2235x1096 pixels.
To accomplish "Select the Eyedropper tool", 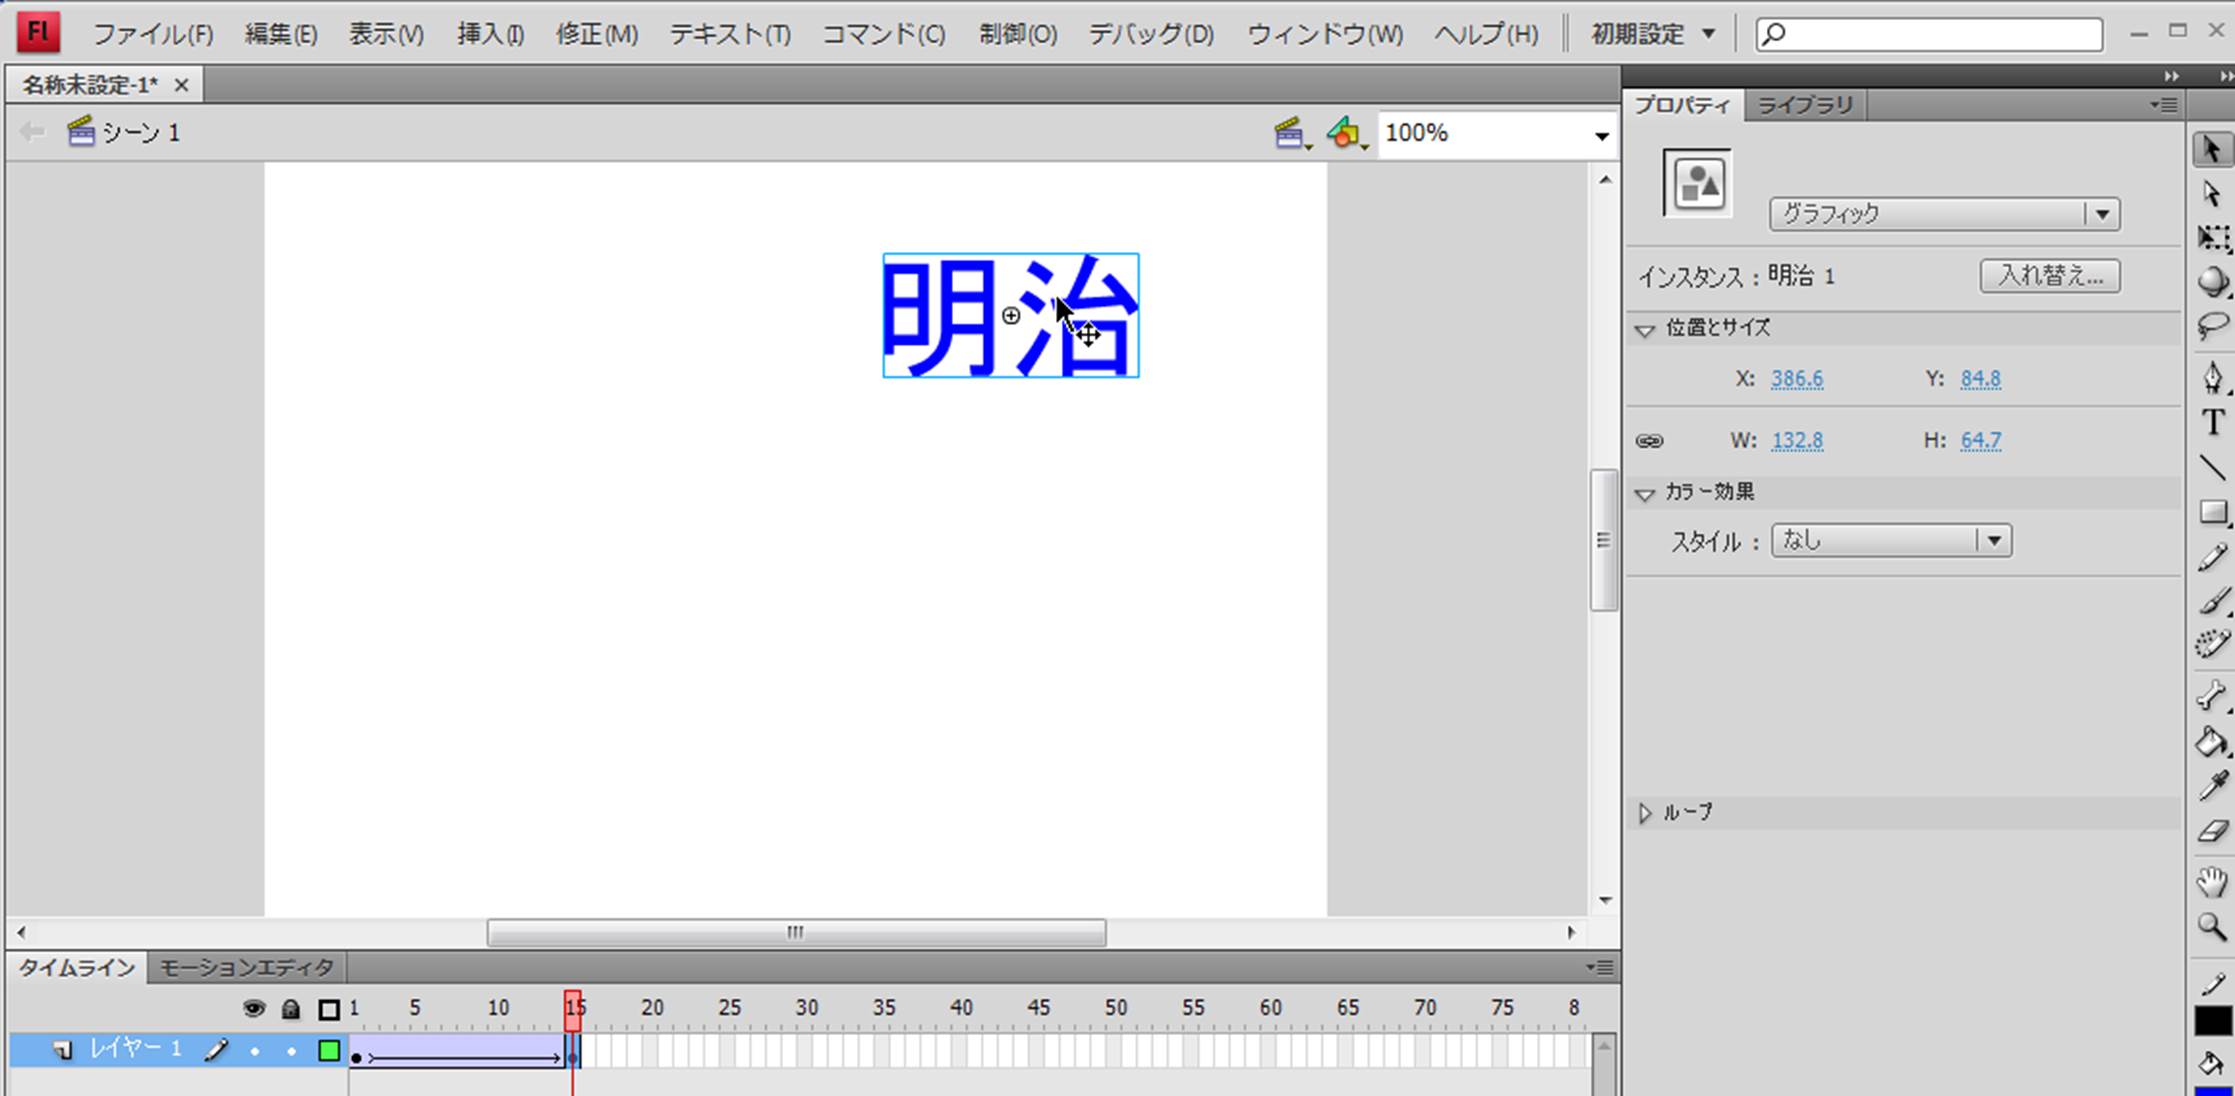I will (2211, 786).
